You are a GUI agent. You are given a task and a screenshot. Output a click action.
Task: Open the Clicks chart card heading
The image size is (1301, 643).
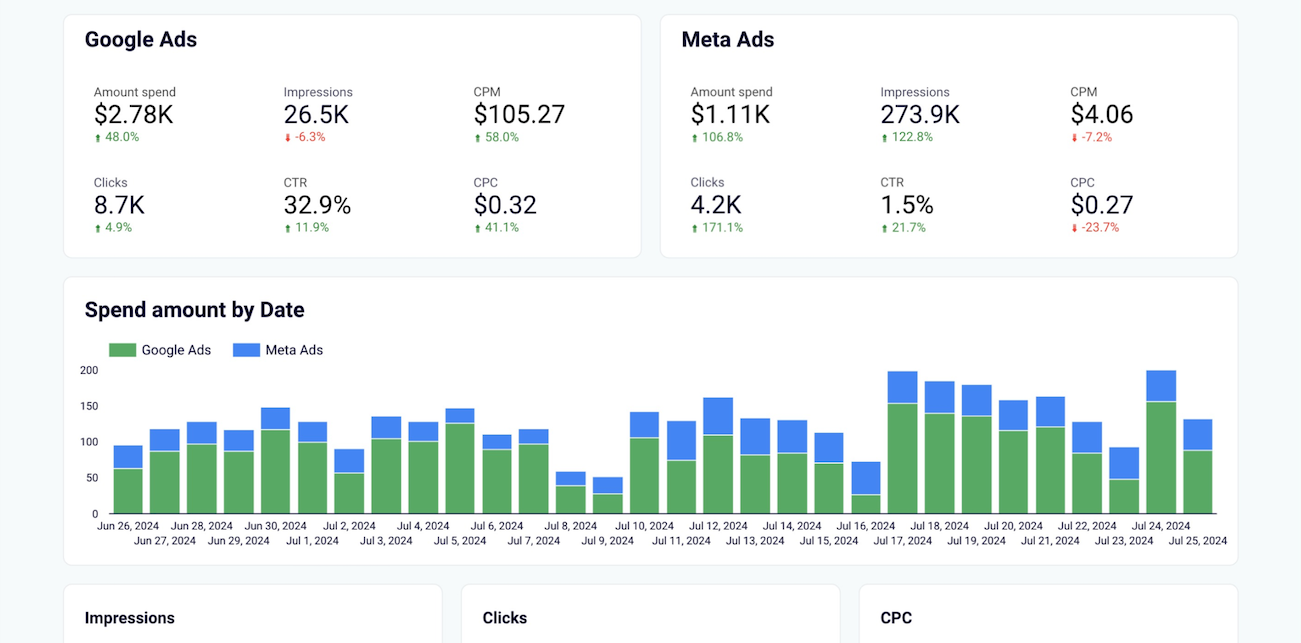point(505,618)
